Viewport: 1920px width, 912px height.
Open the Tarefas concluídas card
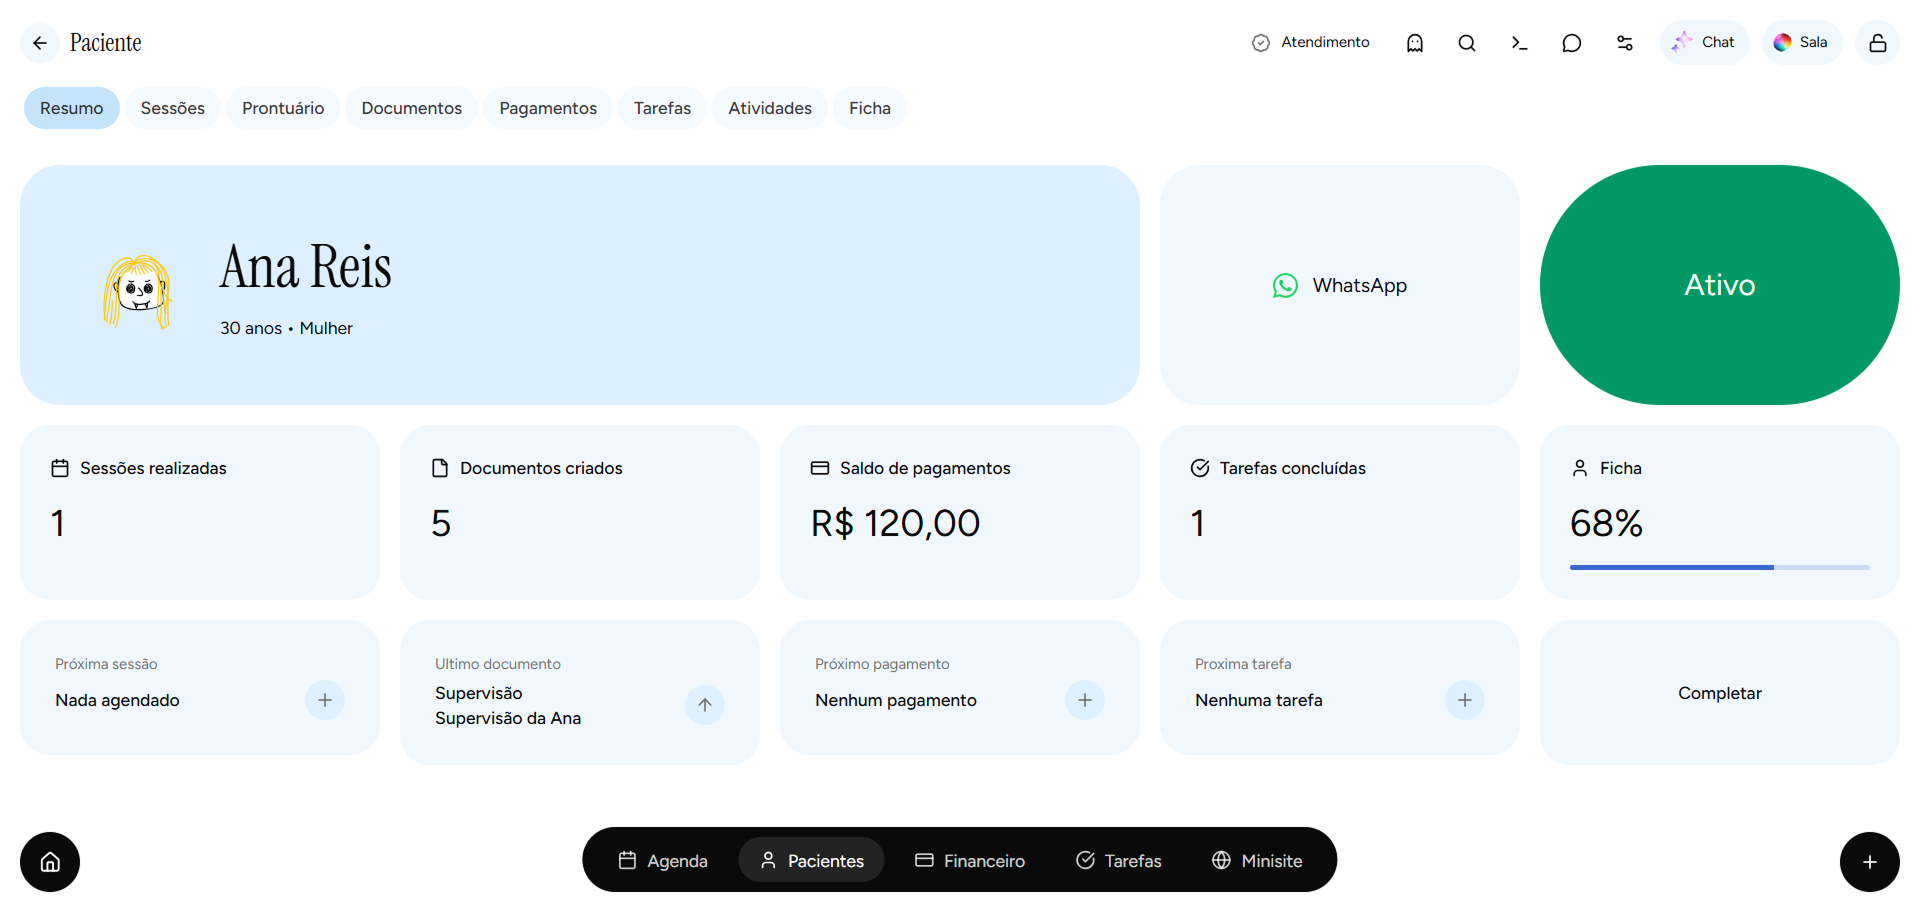[1340, 512]
